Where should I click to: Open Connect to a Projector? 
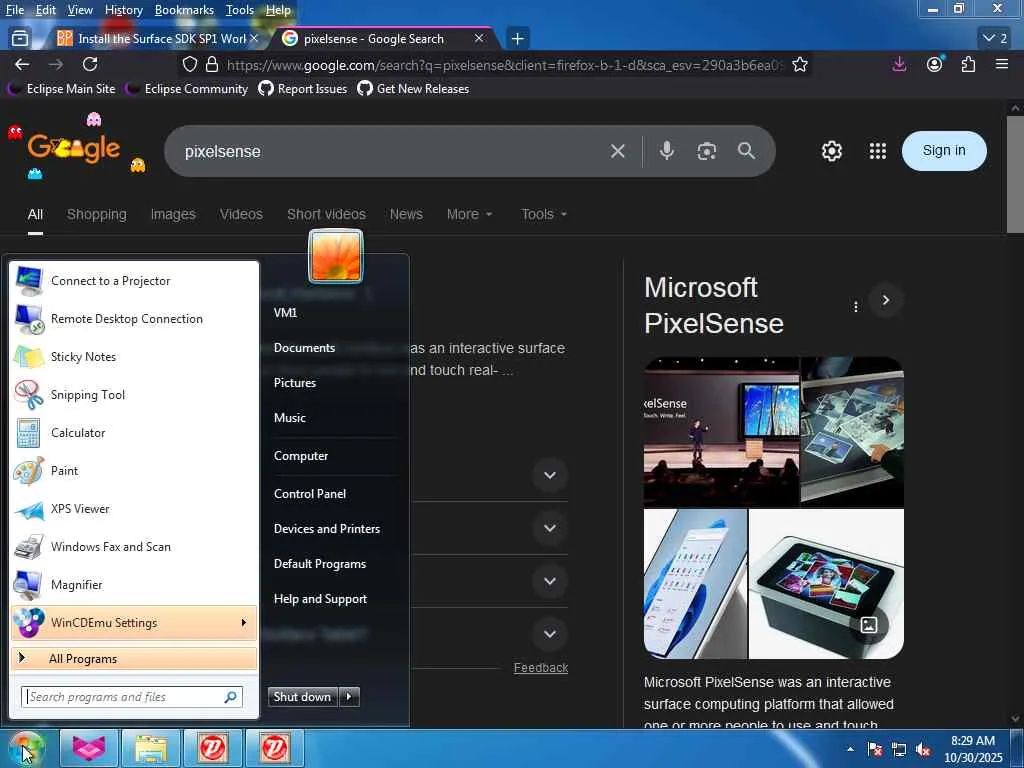coord(134,281)
